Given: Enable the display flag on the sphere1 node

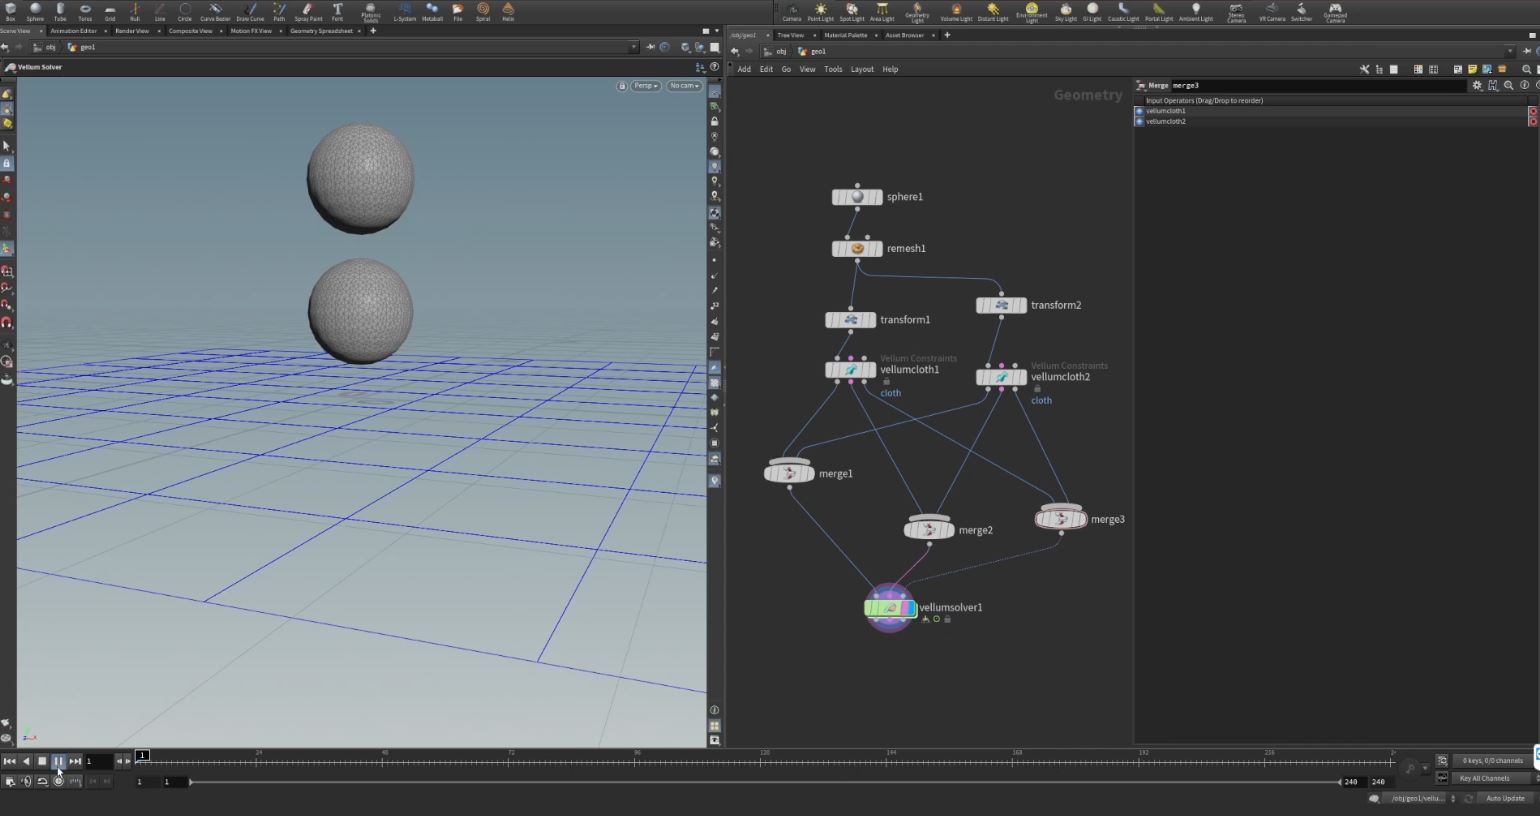Looking at the screenshot, I should (x=878, y=197).
